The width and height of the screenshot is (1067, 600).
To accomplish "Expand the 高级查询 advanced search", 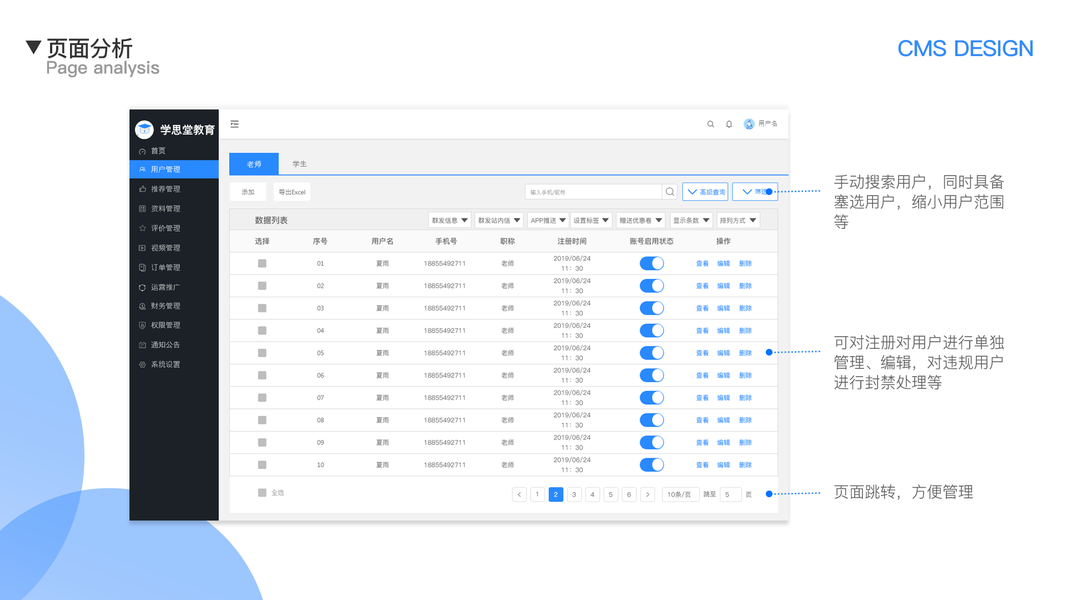I will [x=706, y=192].
